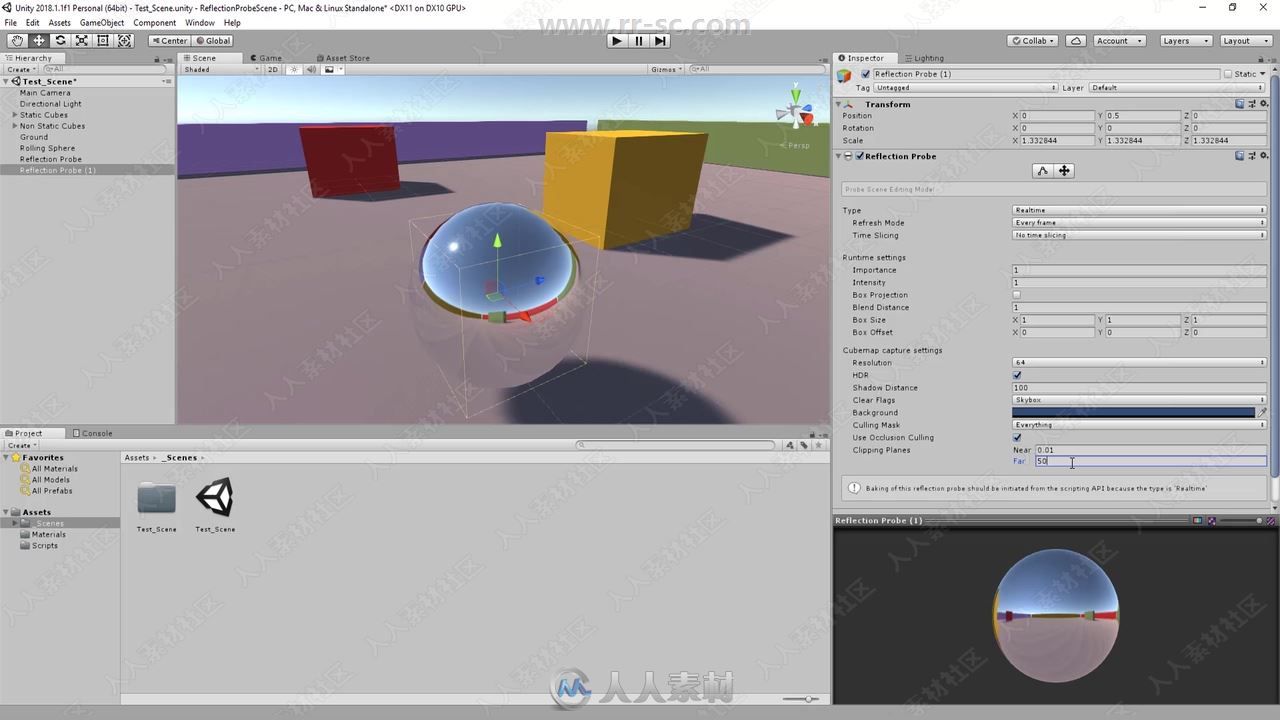
Task: Open Transform help reference icon
Action: (1240, 103)
